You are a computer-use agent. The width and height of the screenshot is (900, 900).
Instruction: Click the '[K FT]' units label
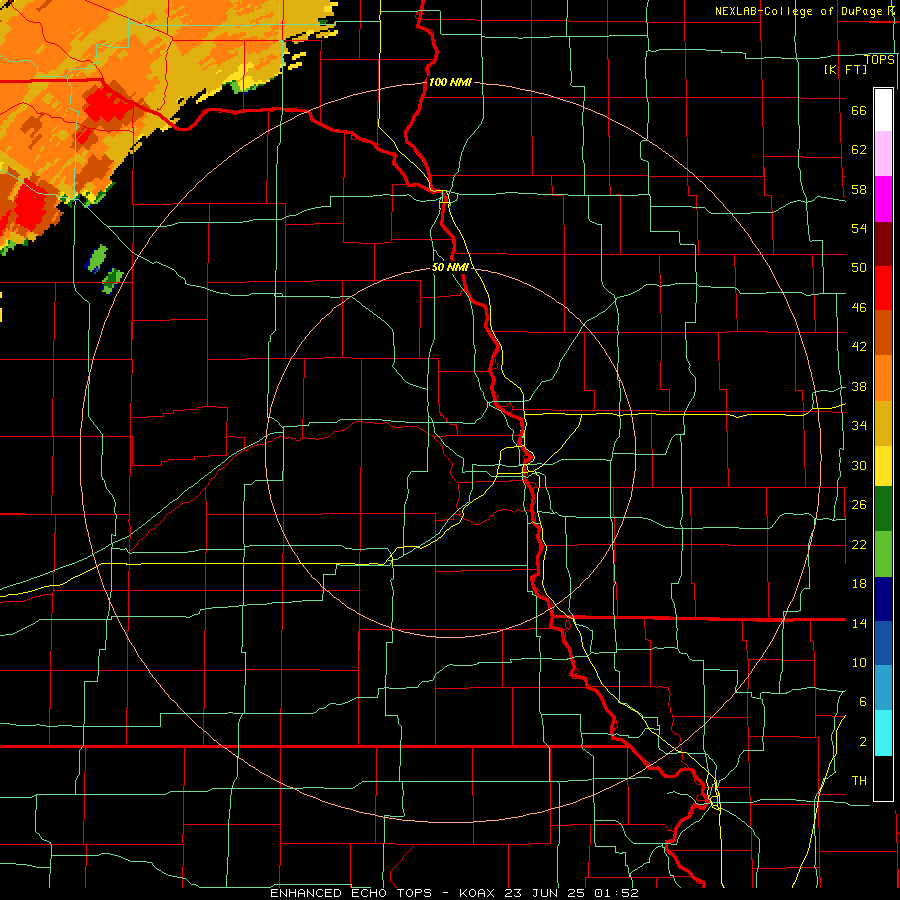coord(845,69)
